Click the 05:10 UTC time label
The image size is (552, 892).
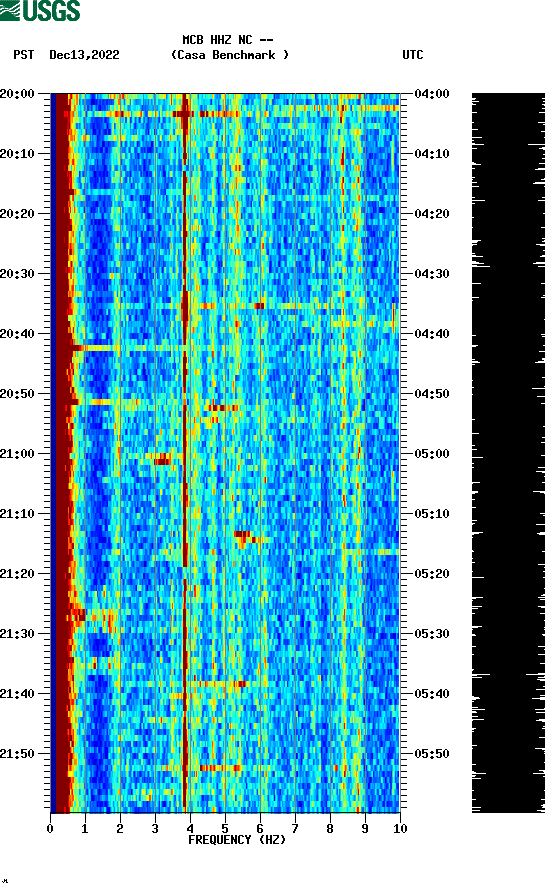[x=432, y=514]
